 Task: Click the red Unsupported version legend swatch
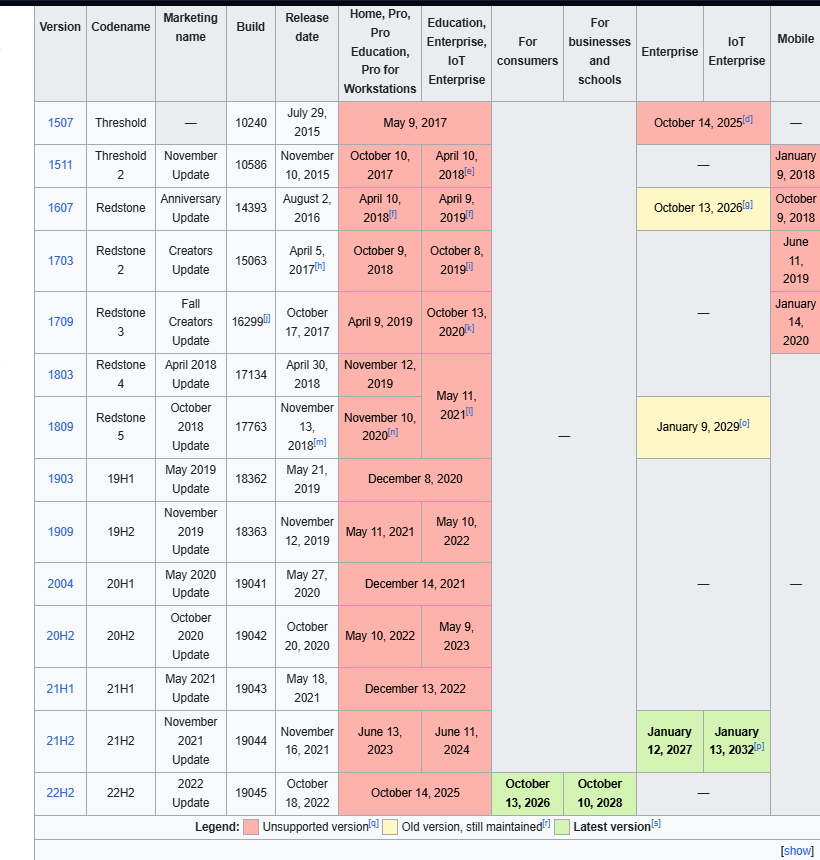[x=251, y=827]
